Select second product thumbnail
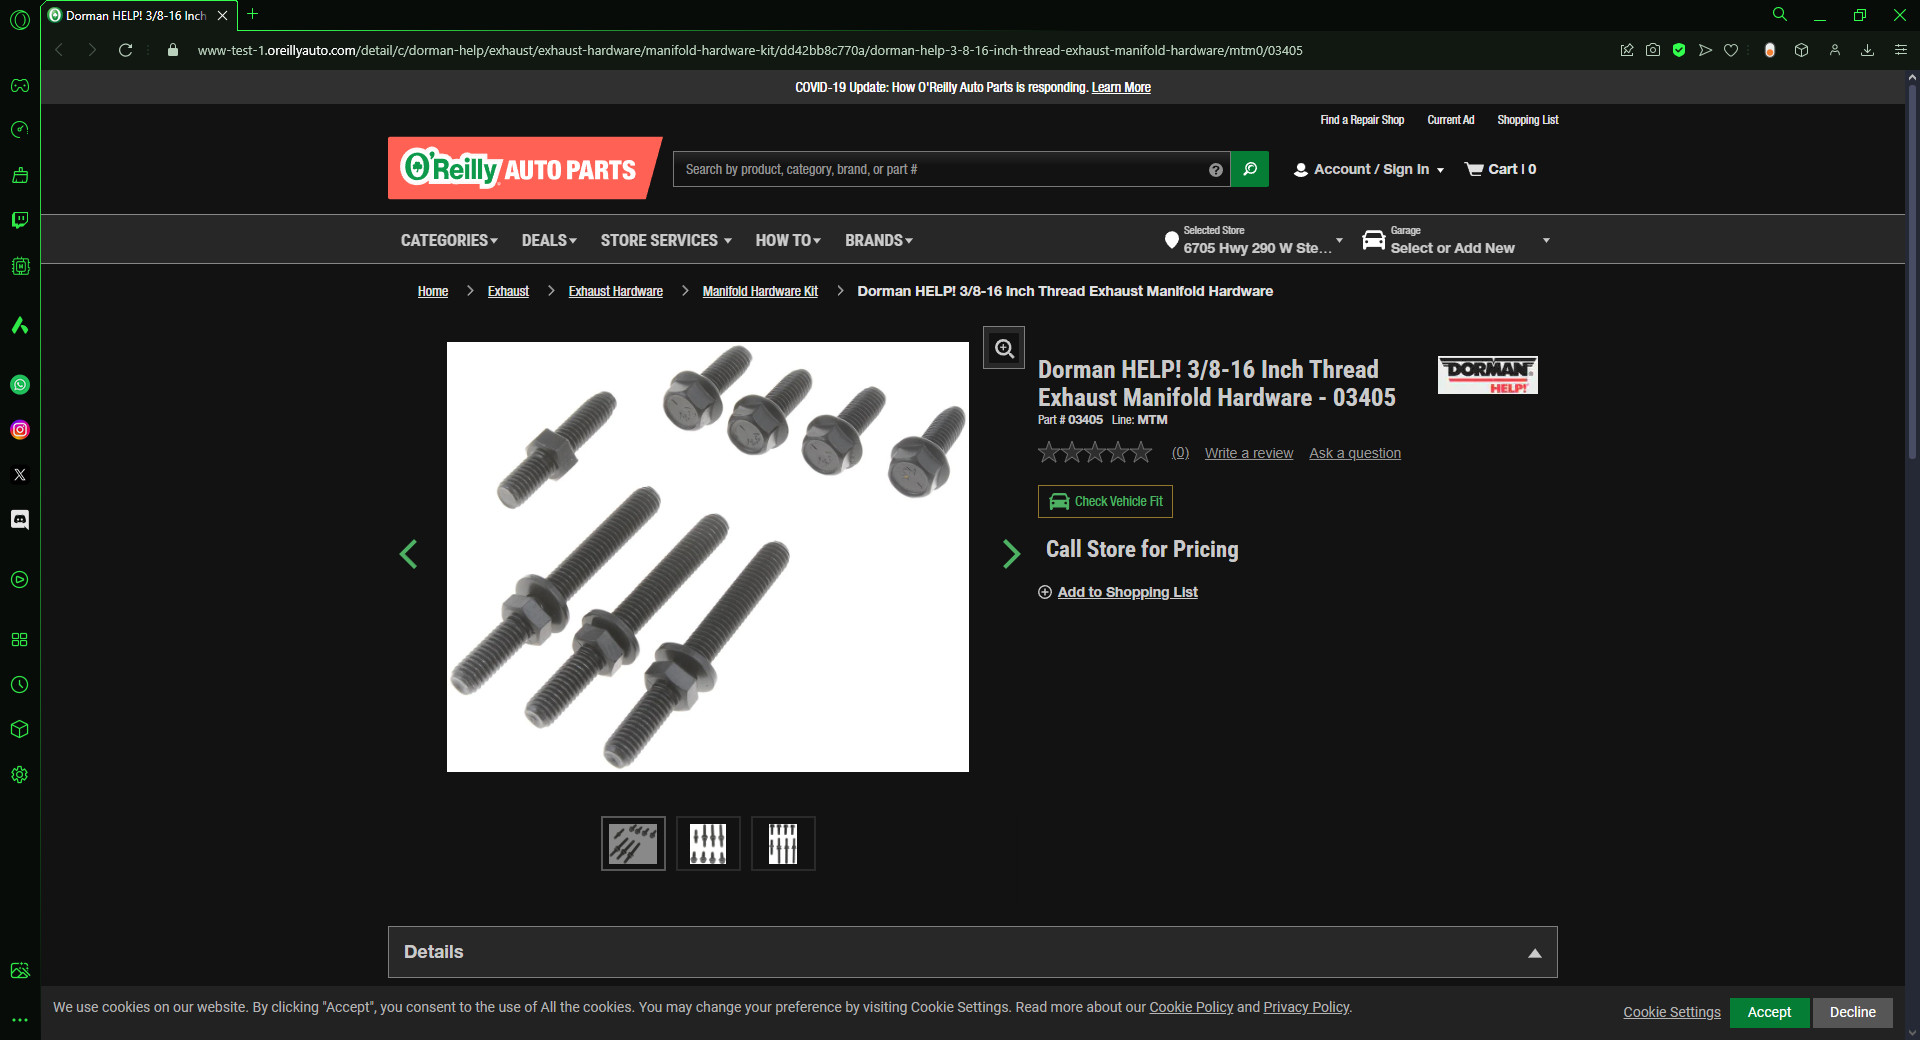This screenshot has height=1040, width=1920. tap(708, 843)
